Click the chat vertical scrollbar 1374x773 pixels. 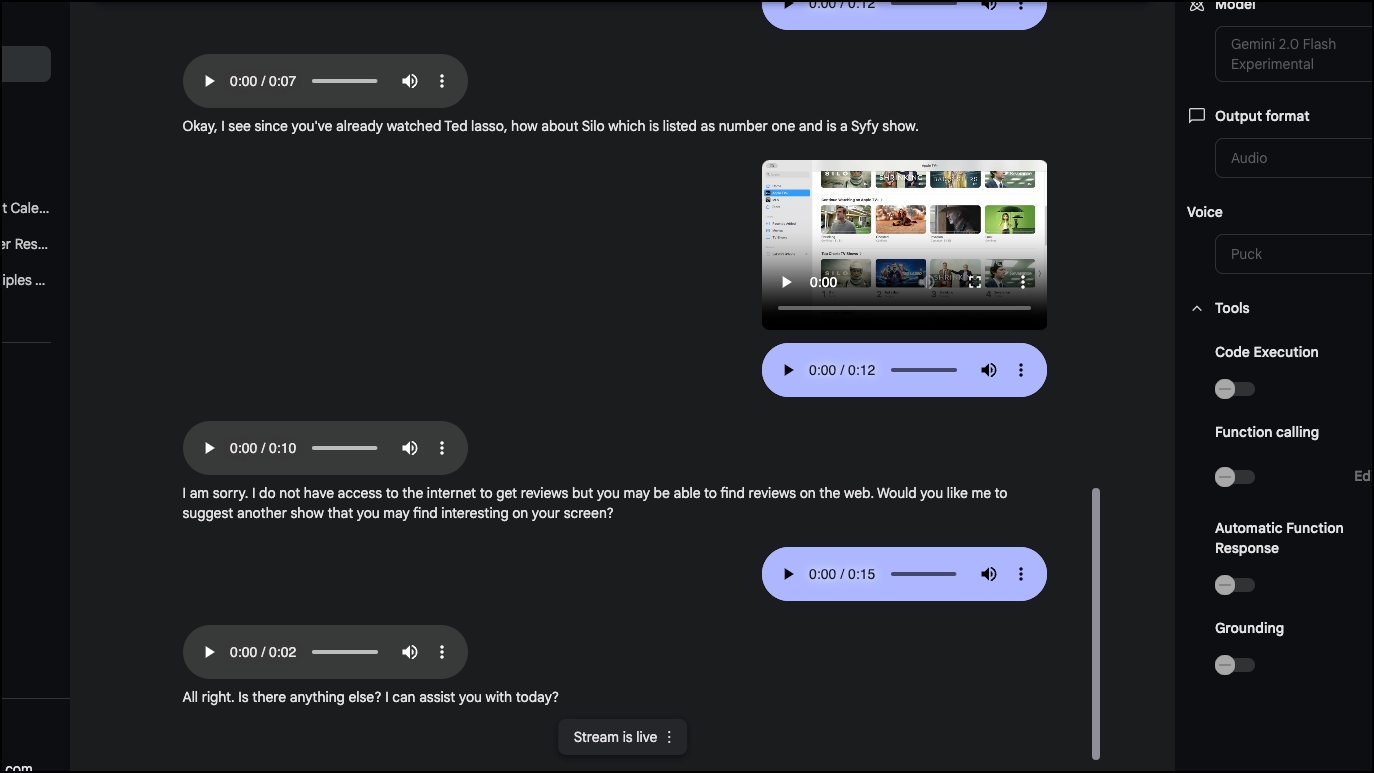point(1096,624)
